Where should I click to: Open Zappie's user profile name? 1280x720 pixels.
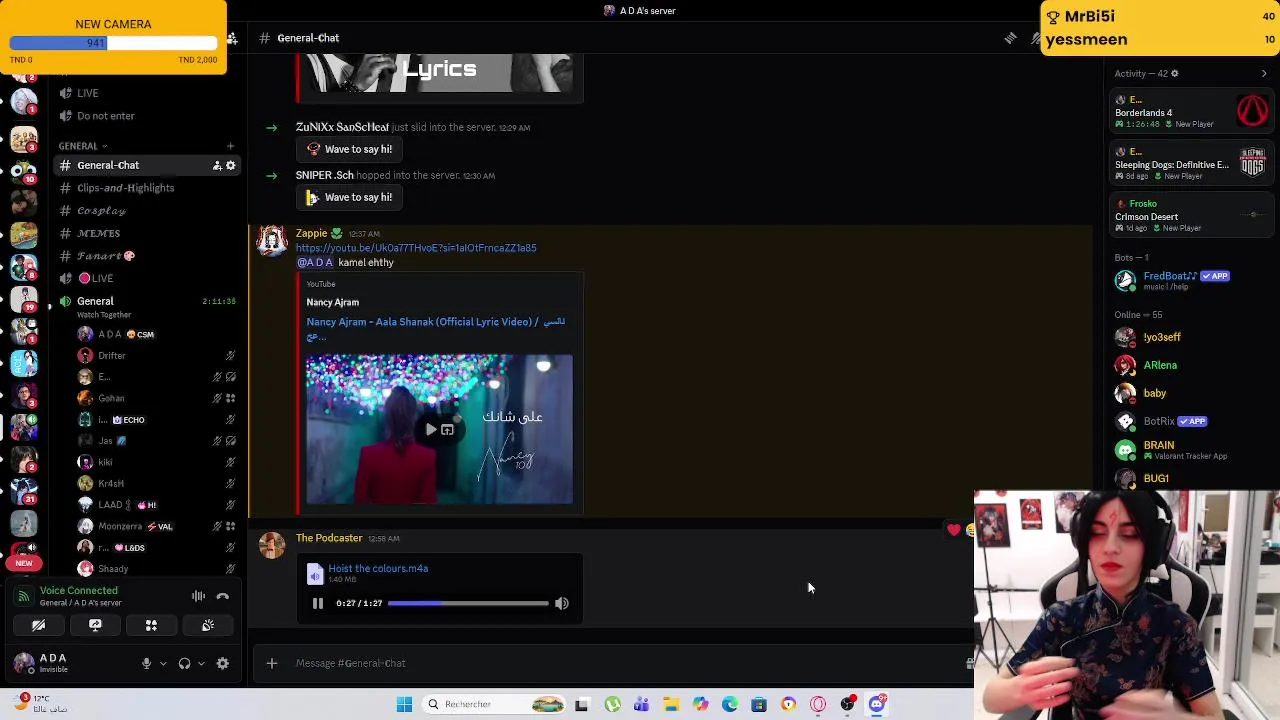point(311,233)
